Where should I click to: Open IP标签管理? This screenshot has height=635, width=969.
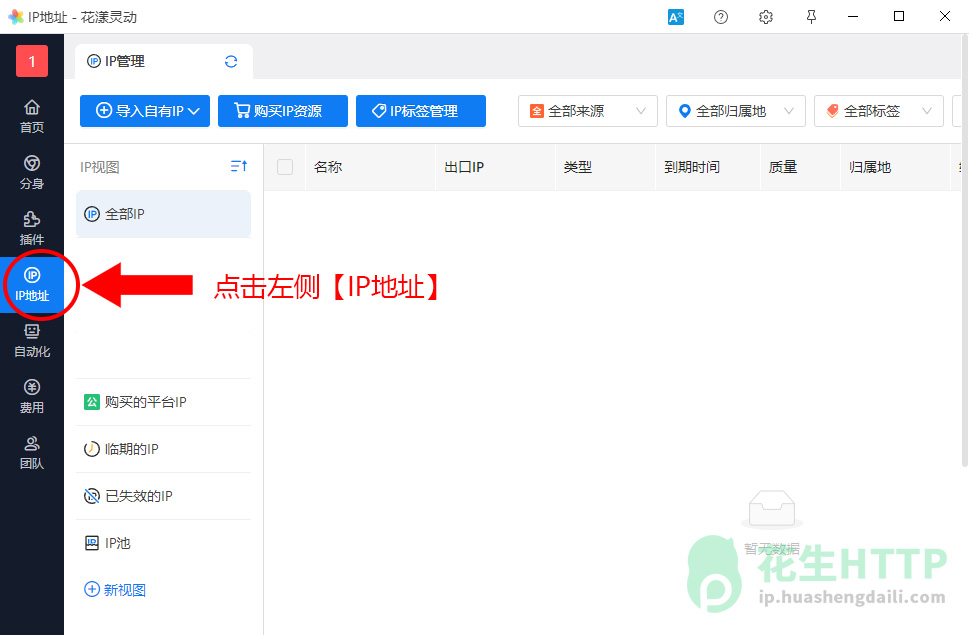[x=421, y=111]
